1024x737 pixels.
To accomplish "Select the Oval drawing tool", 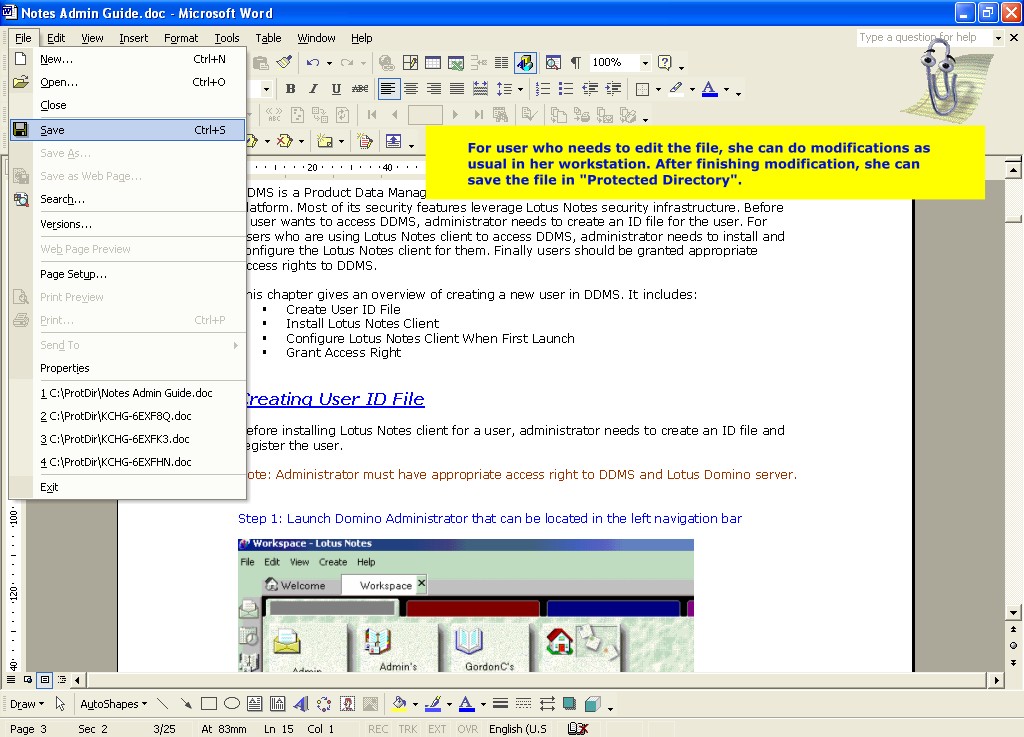I will [x=232, y=704].
